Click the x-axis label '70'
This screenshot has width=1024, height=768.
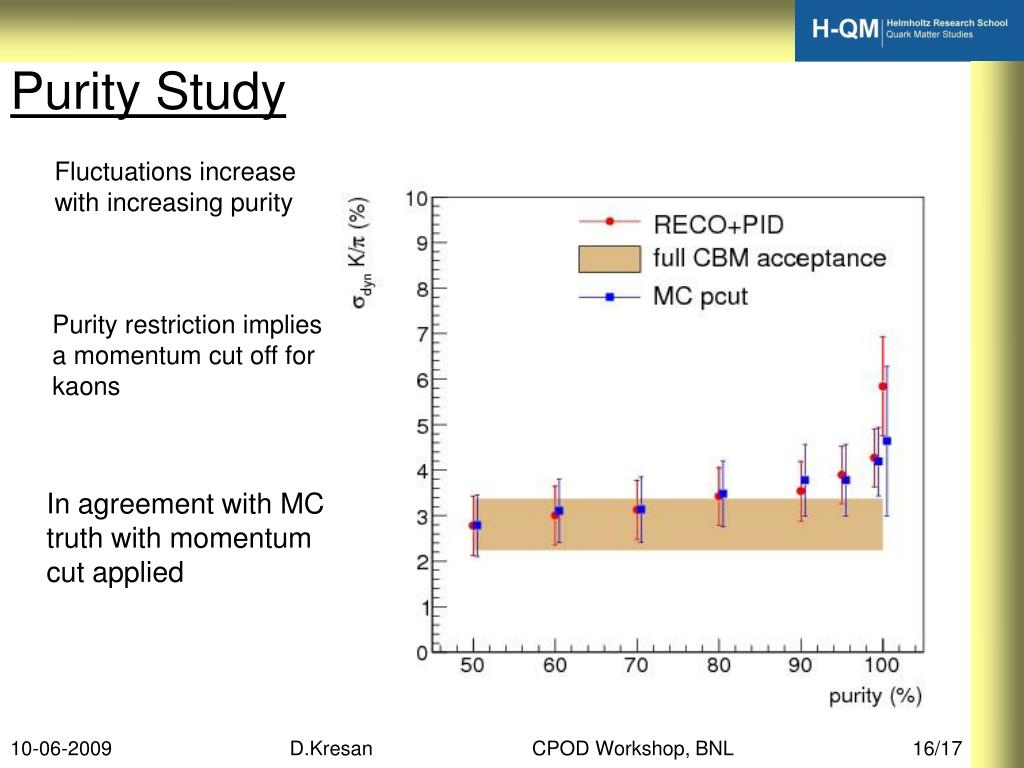[636, 665]
